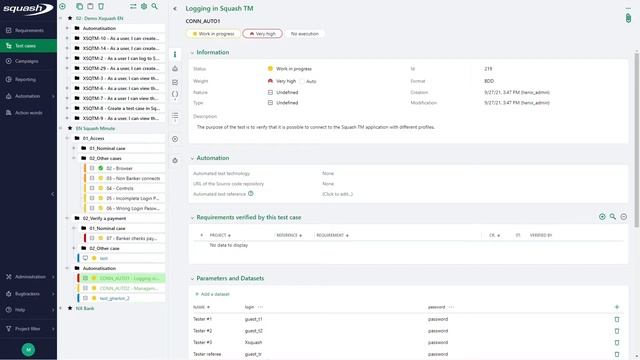
Task: Collapse the Automation section
Action: tap(192, 158)
